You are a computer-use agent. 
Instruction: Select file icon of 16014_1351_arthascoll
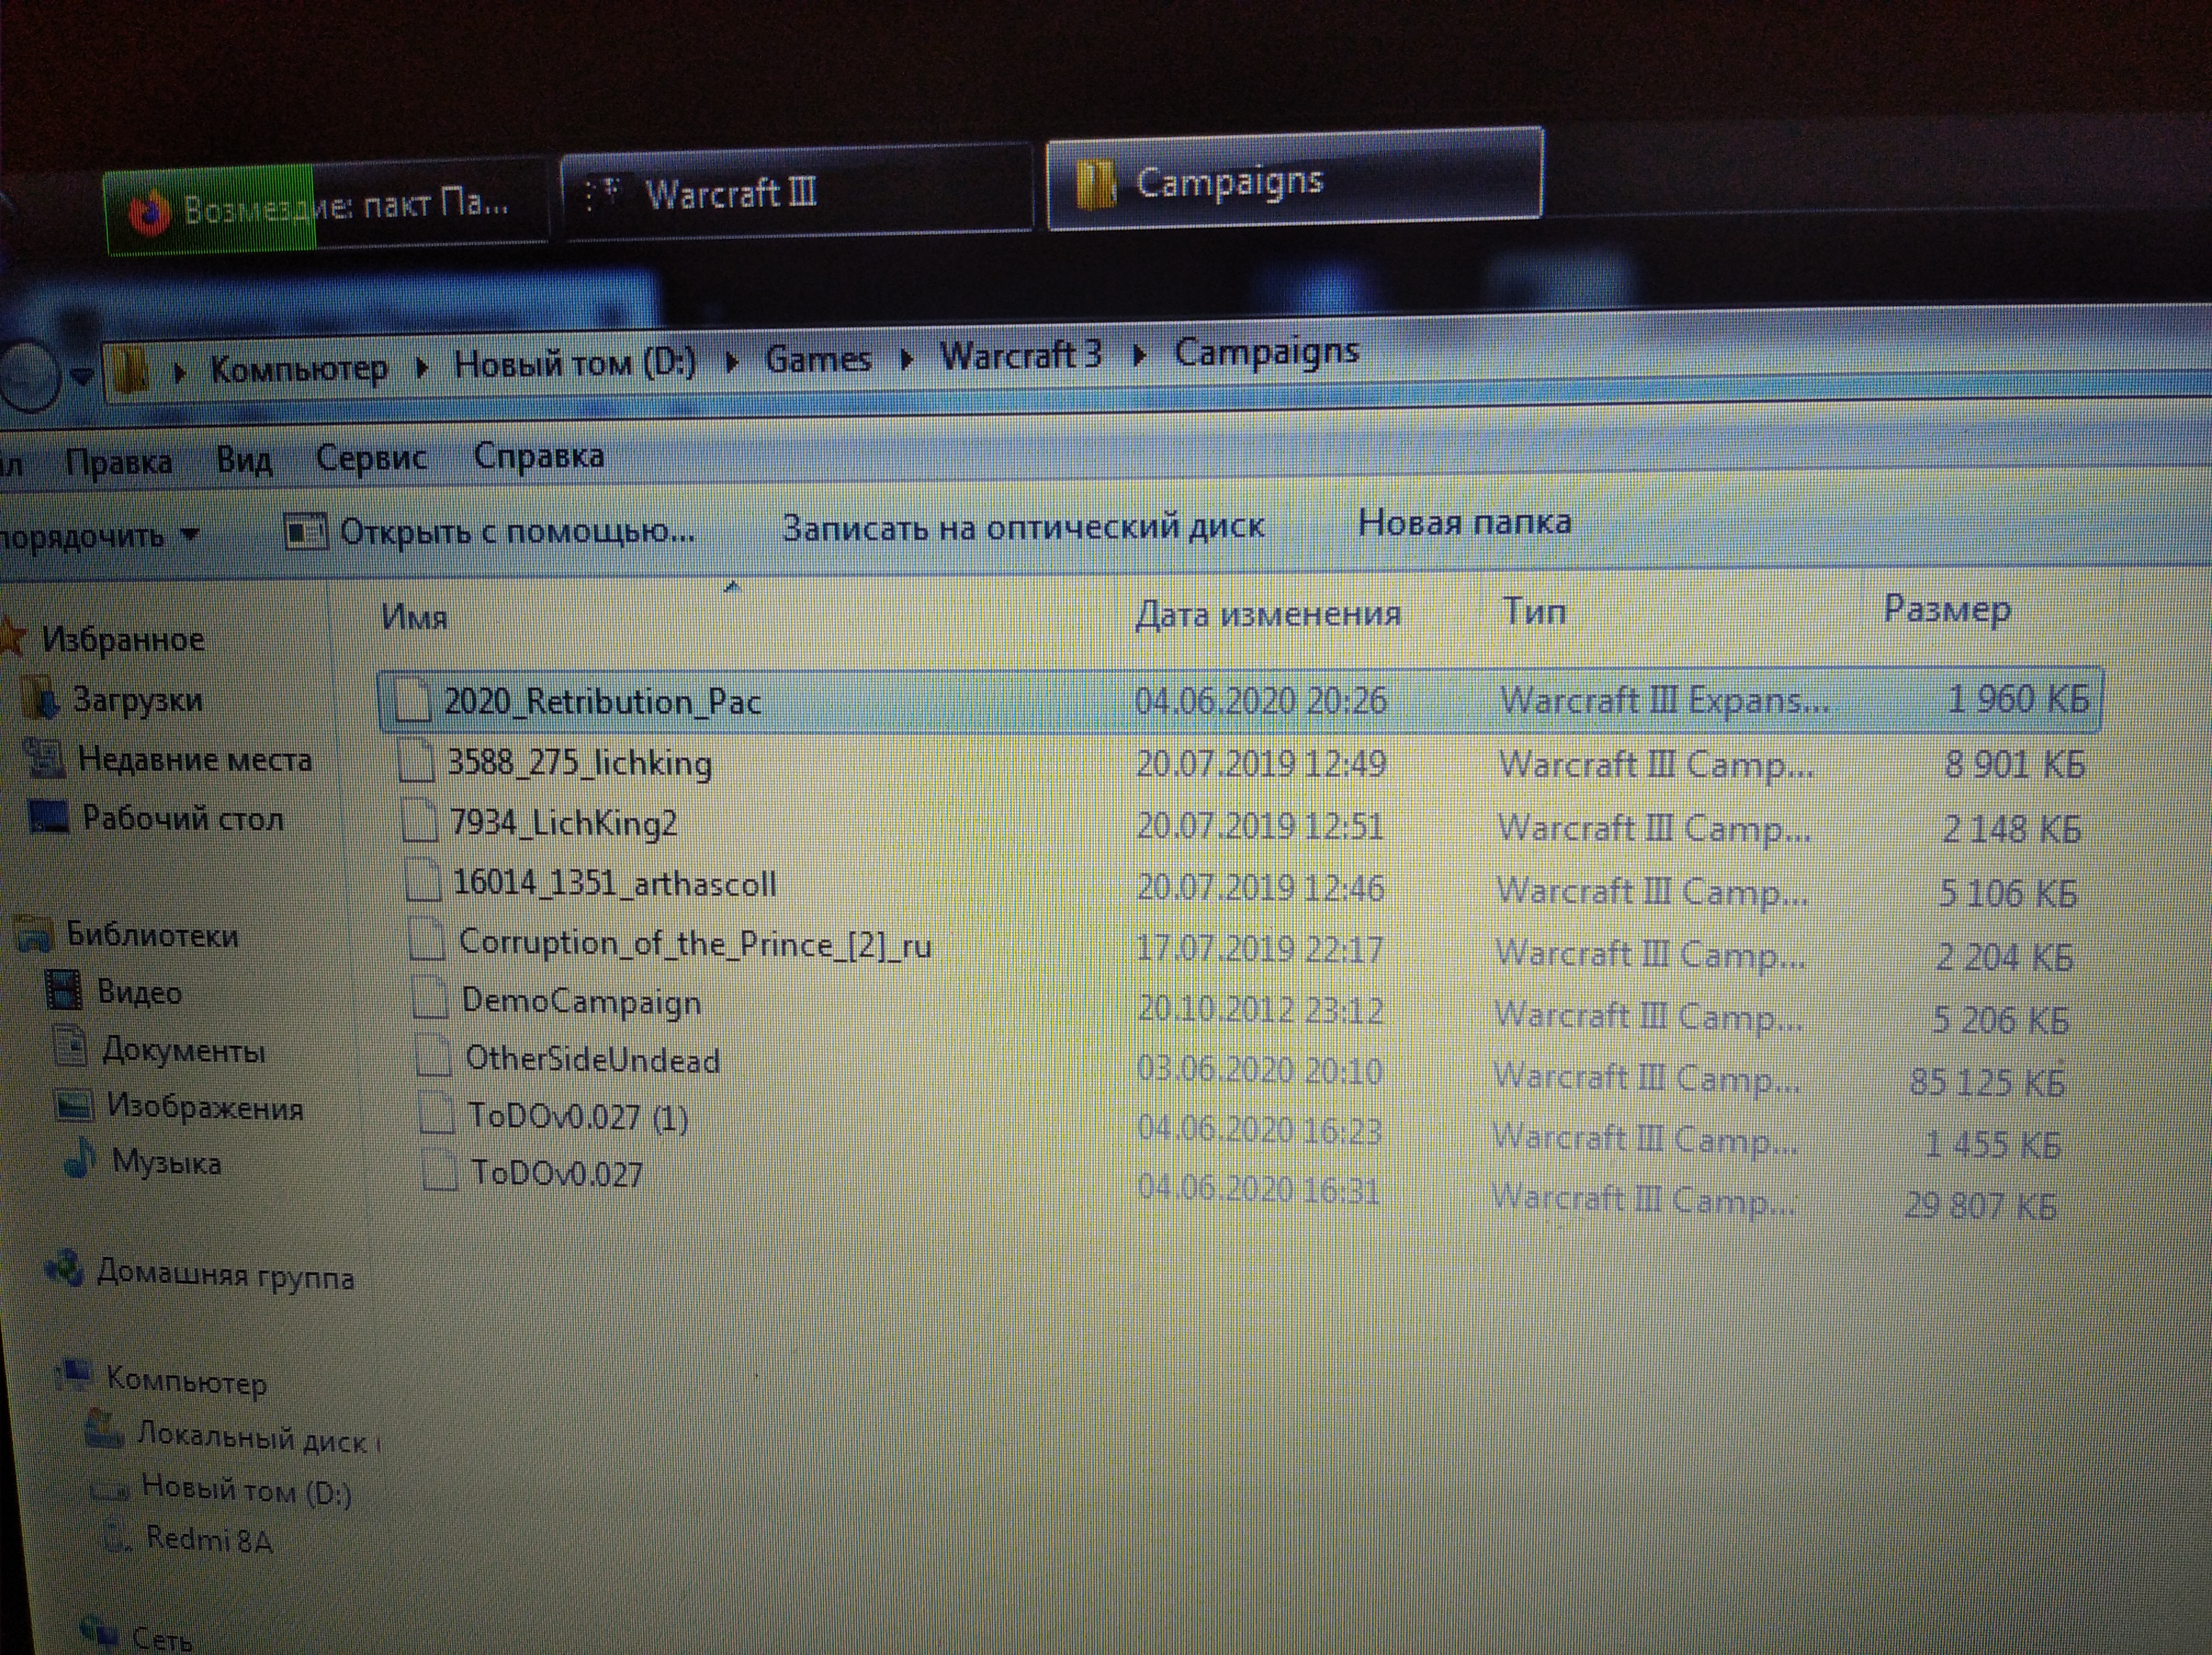click(423, 881)
